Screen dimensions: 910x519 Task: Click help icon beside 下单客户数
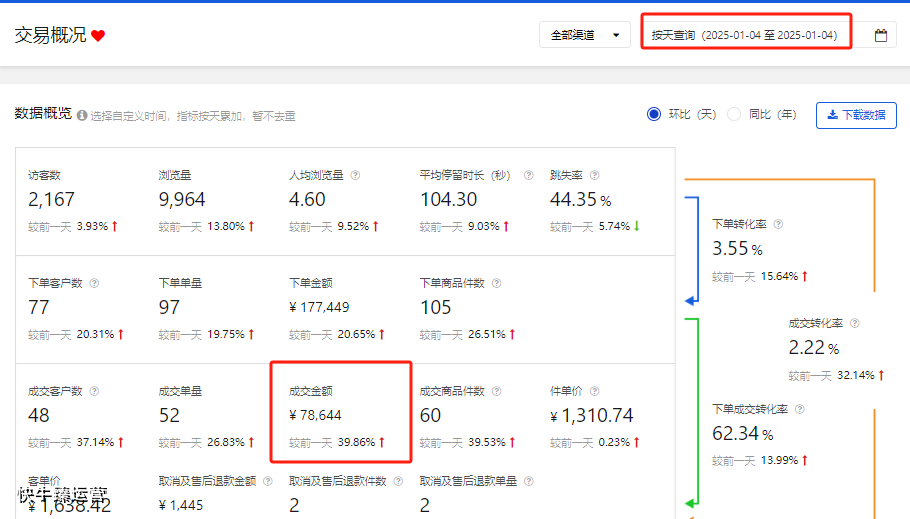(94, 283)
